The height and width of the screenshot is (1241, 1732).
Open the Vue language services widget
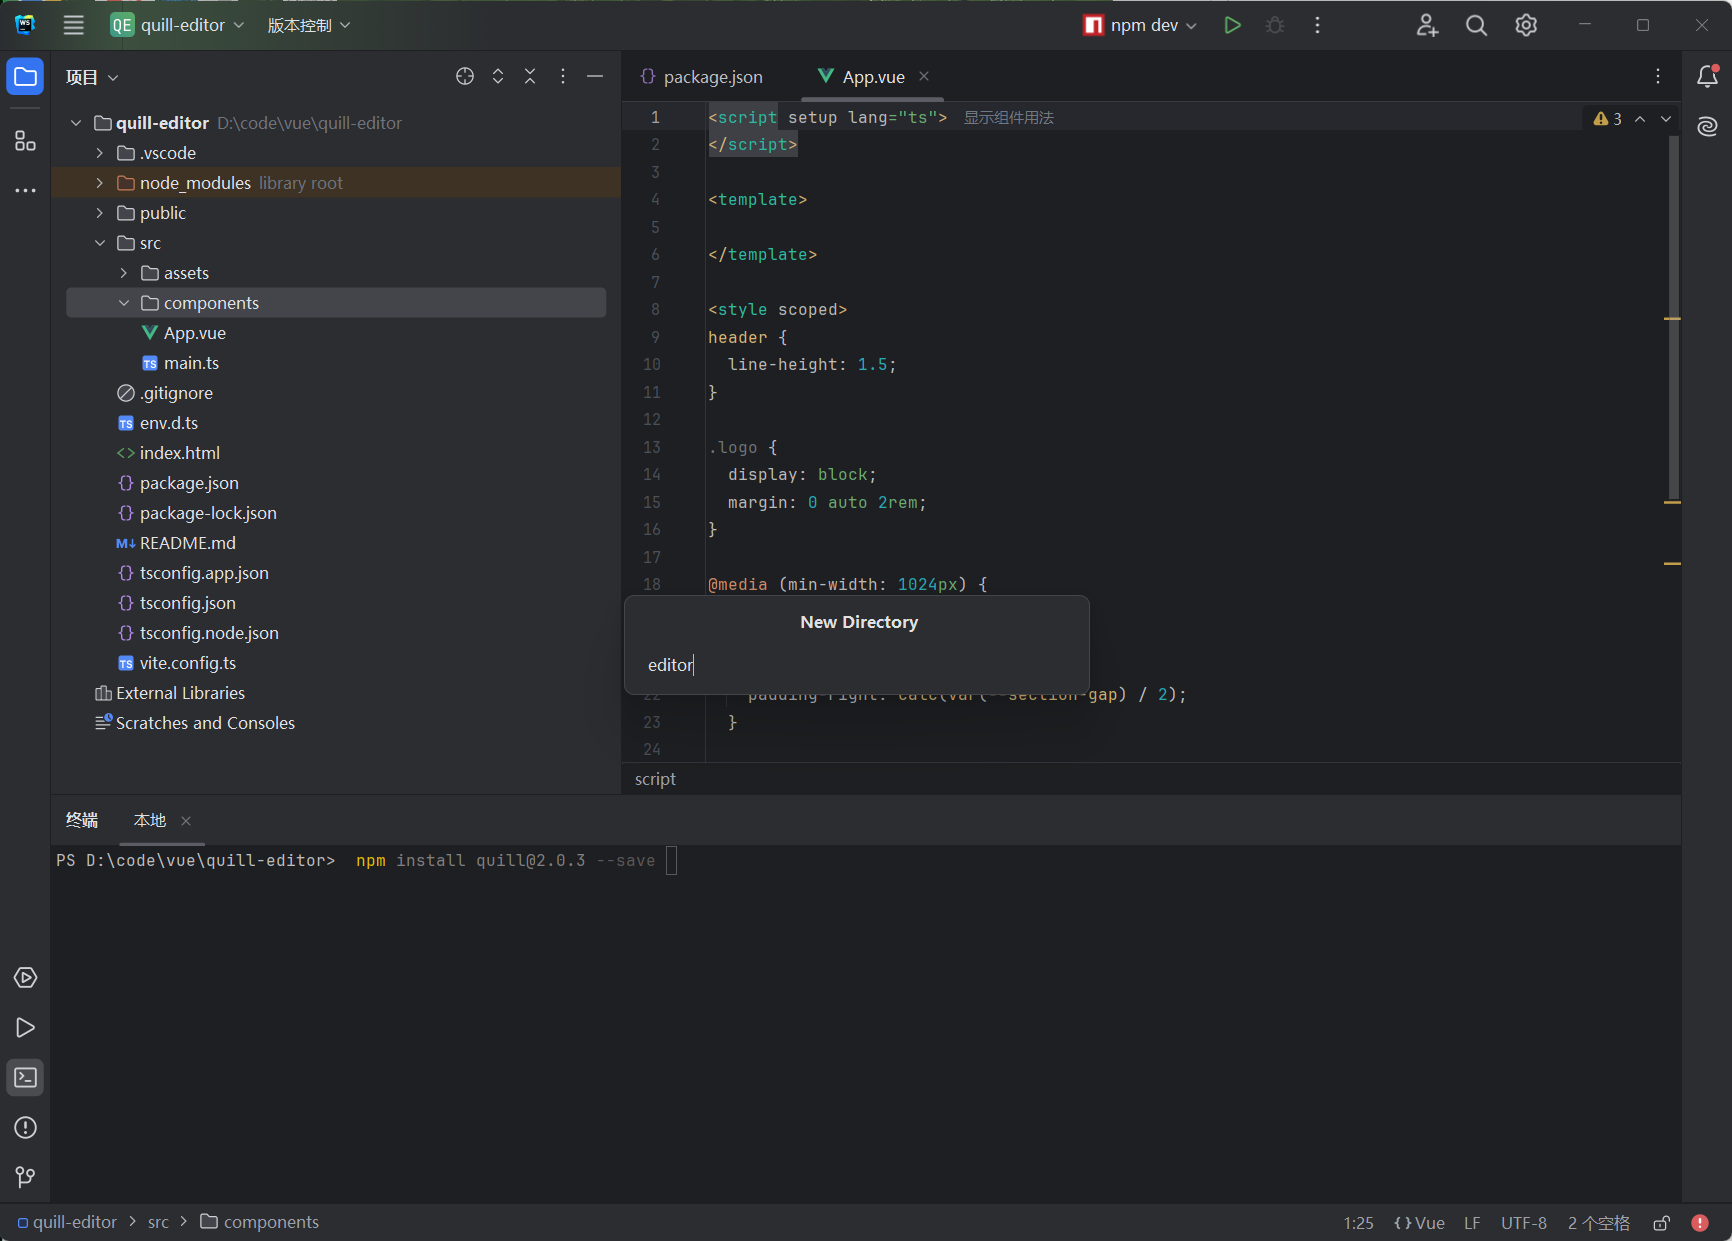1419,1223
